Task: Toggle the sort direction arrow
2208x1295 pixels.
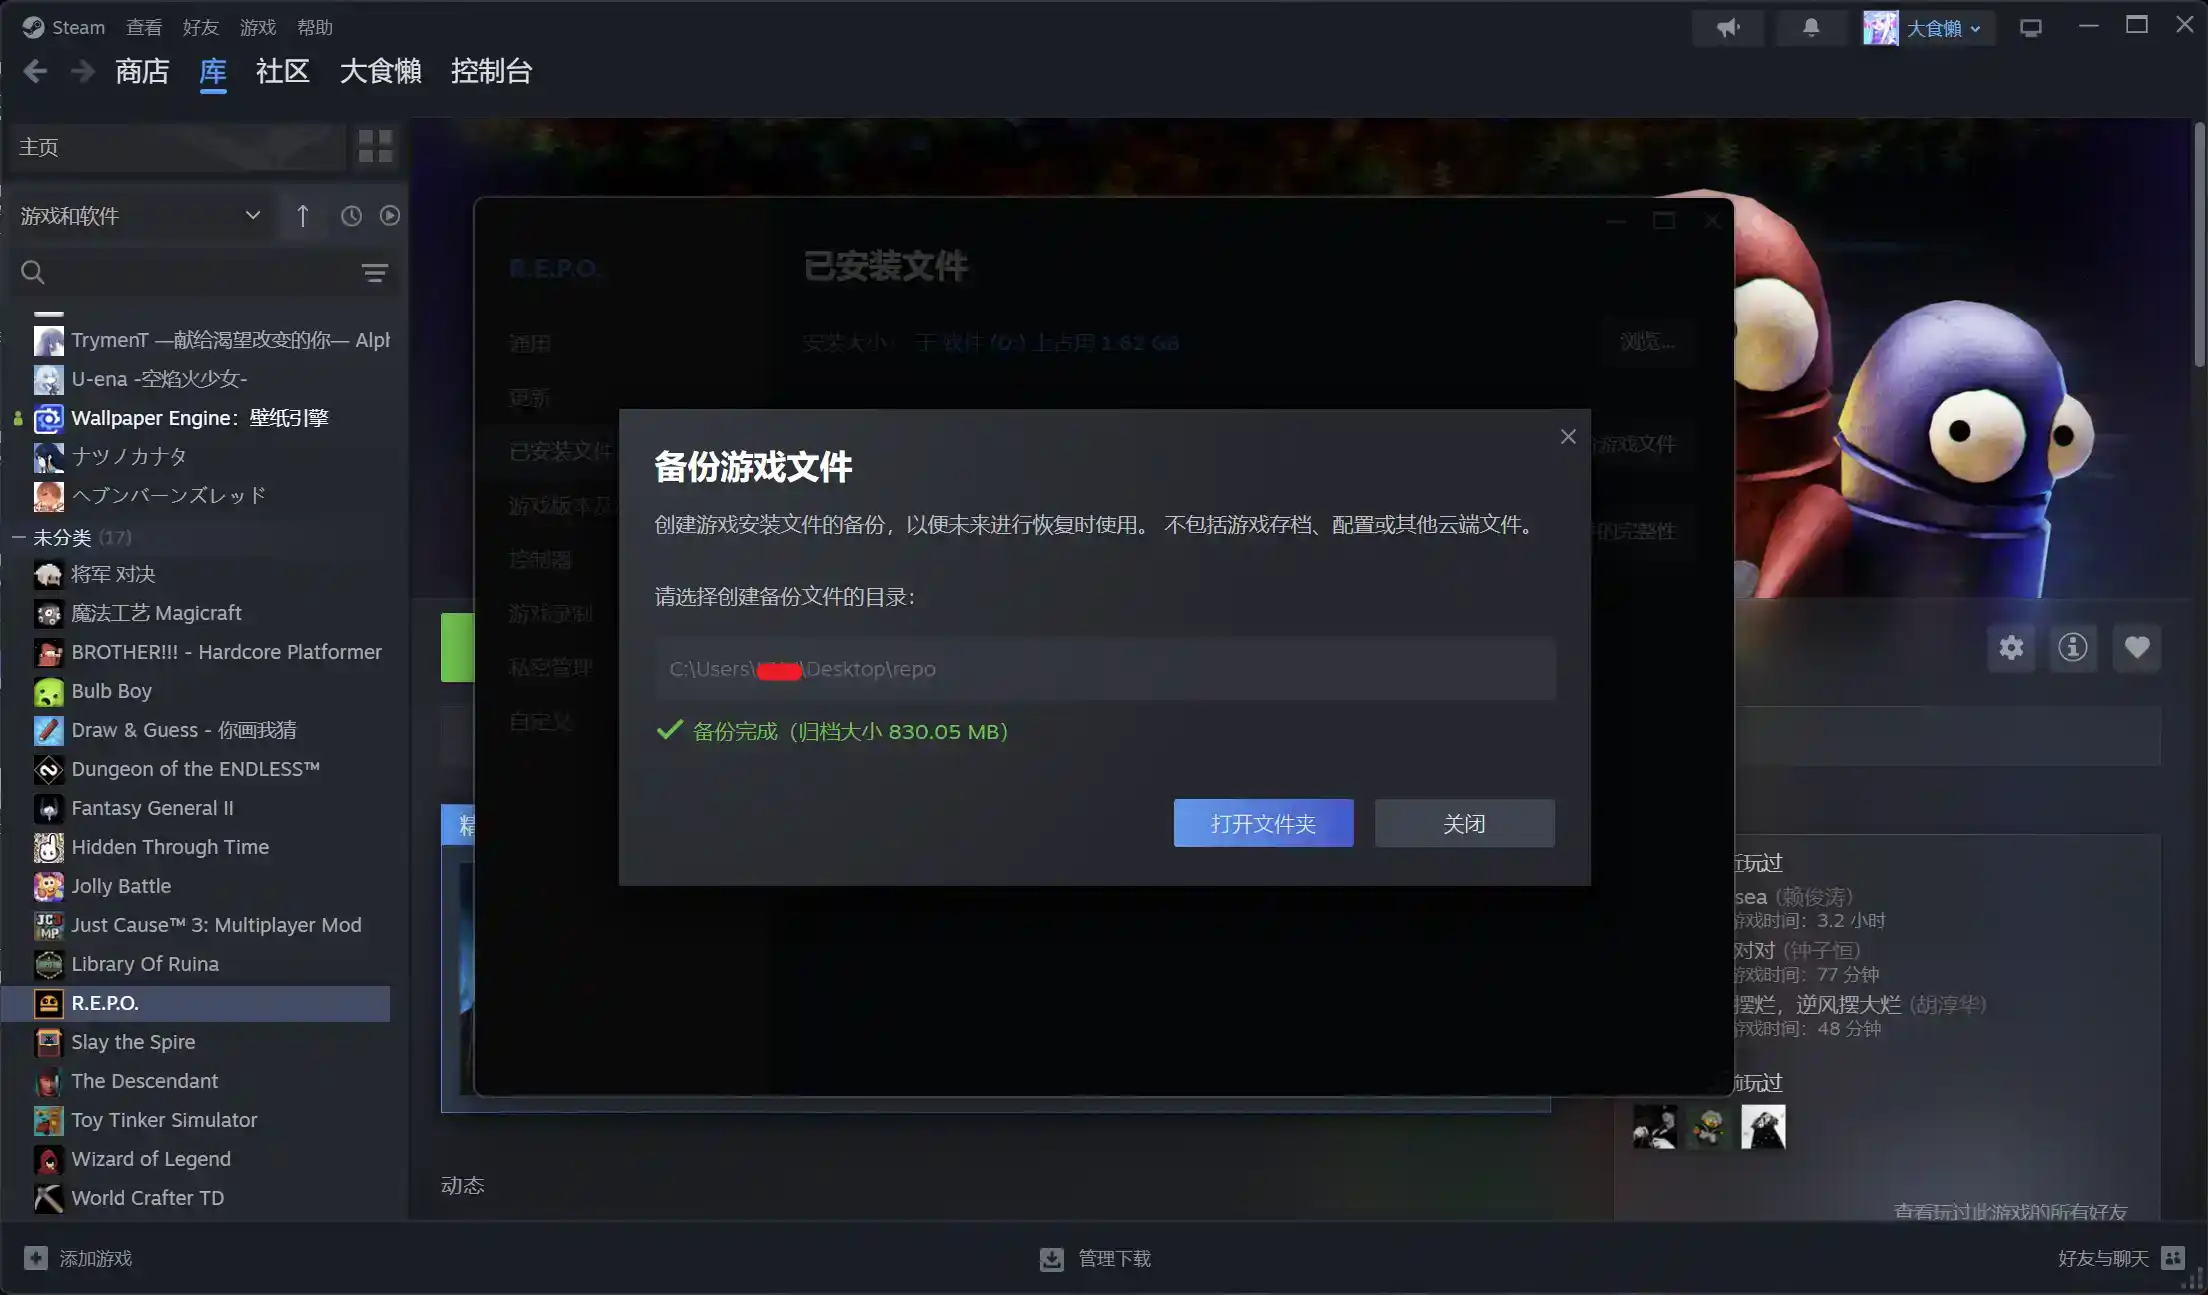Action: (x=303, y=216)
